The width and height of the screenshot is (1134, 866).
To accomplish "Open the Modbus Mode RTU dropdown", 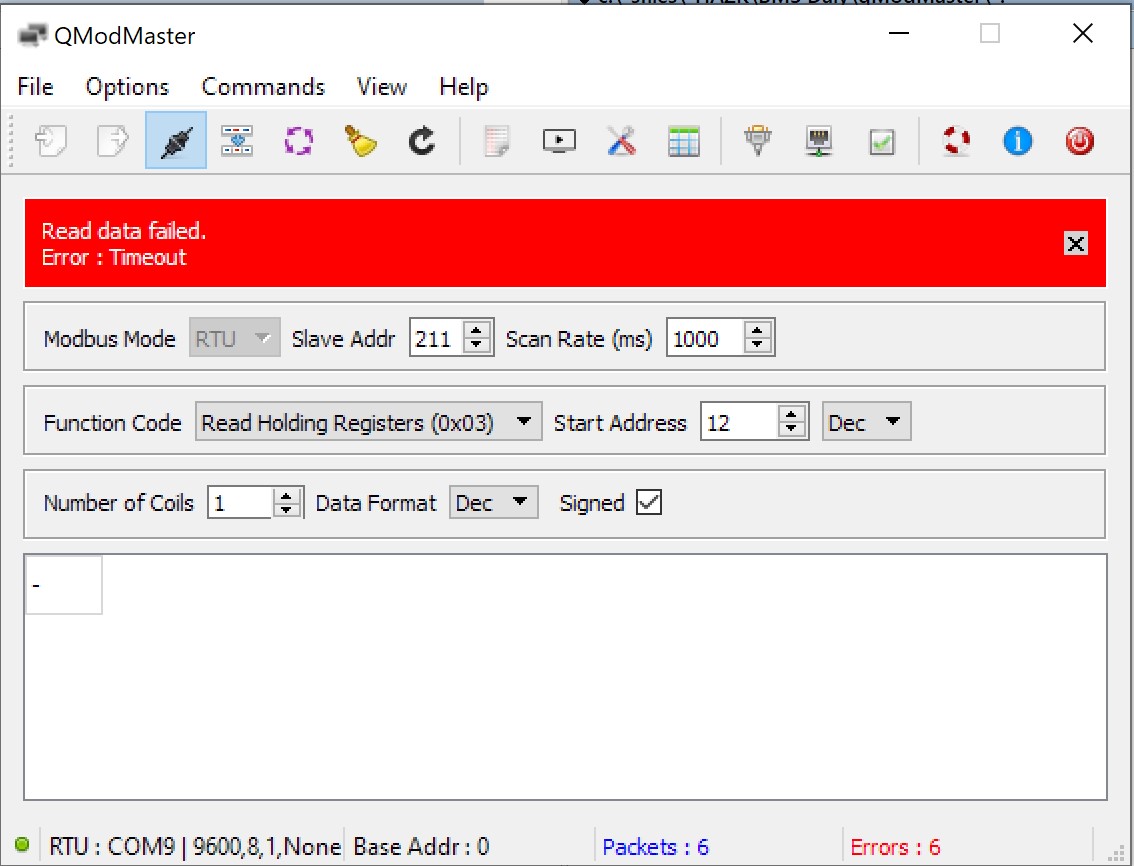I will tap(234, 338).
